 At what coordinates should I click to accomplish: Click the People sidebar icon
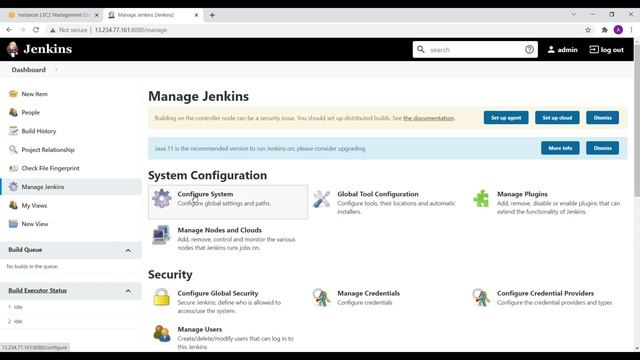pos(13,112)
